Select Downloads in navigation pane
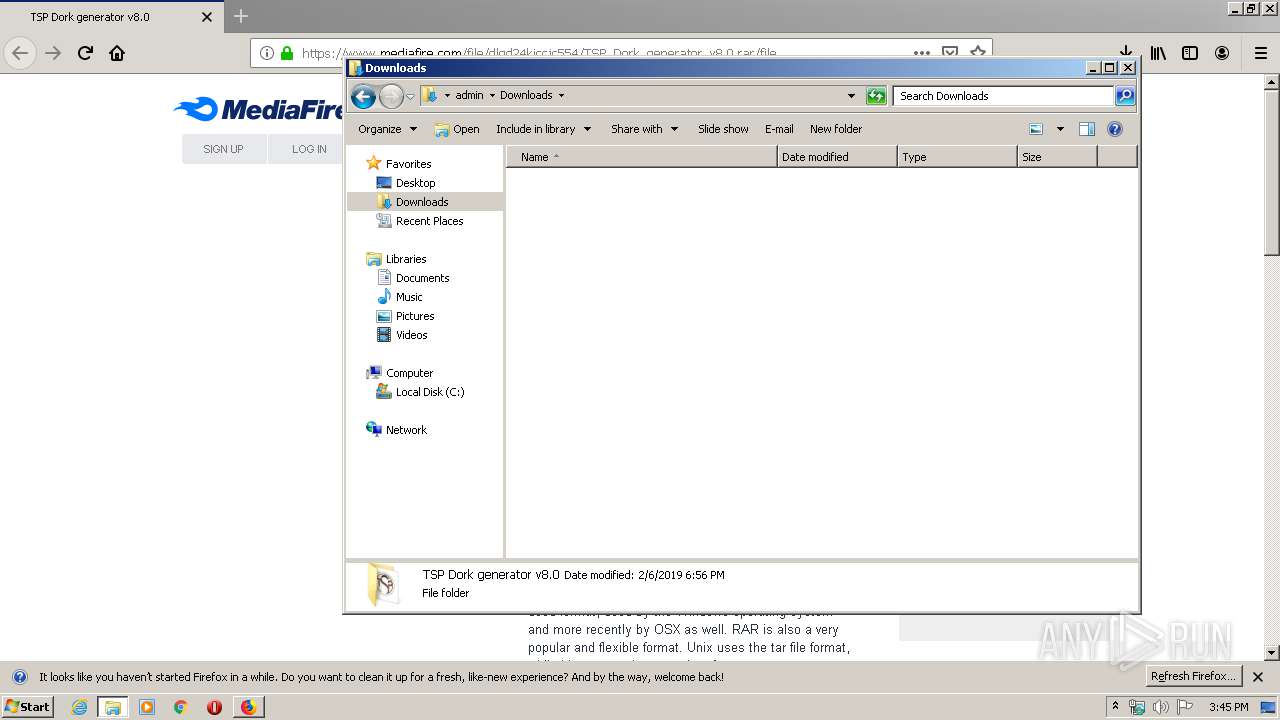 421,202
